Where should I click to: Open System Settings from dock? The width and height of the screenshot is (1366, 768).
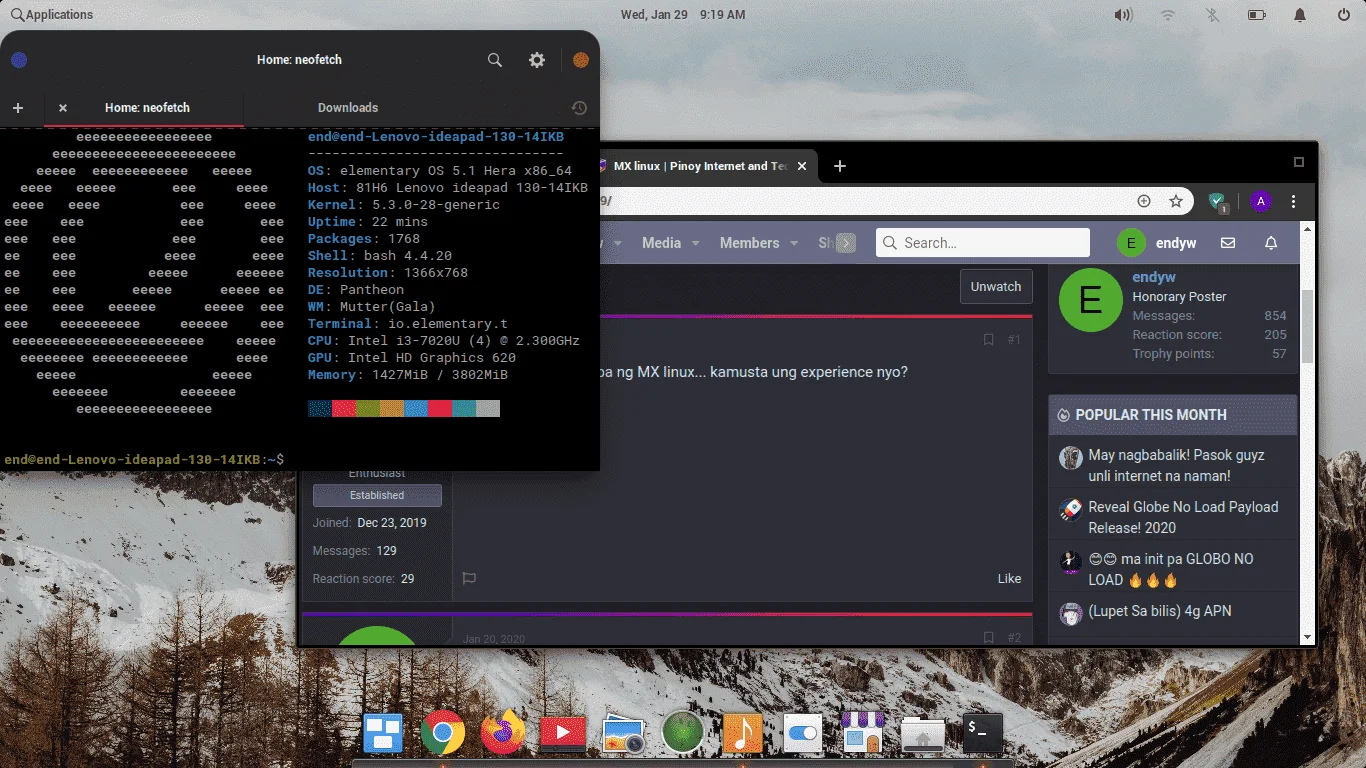803,734
